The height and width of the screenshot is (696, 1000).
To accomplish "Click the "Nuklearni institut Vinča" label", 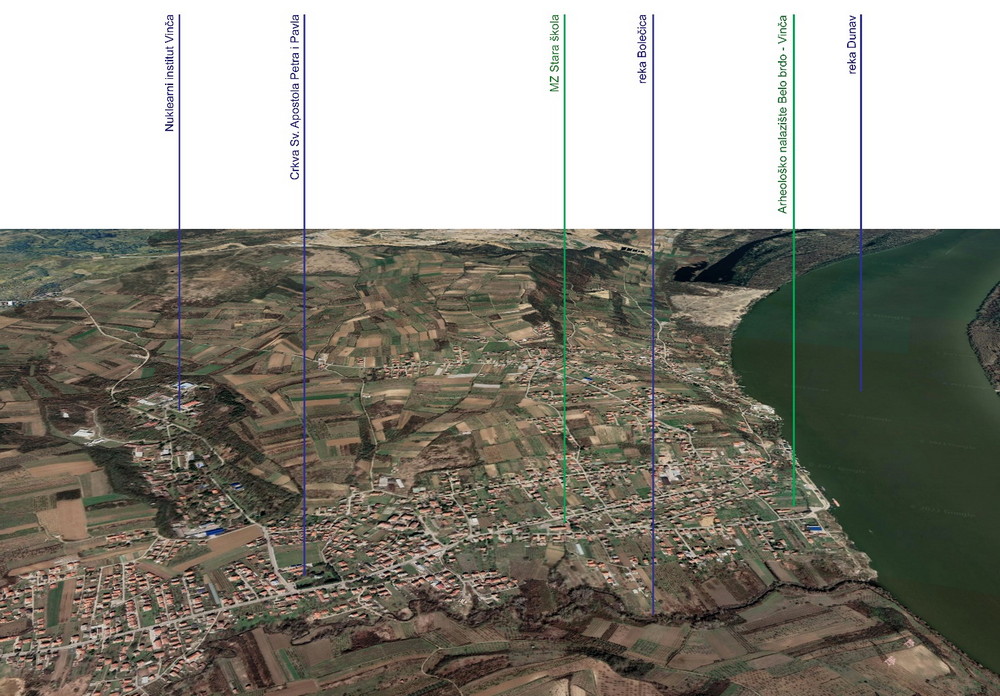I will point(170,73).
